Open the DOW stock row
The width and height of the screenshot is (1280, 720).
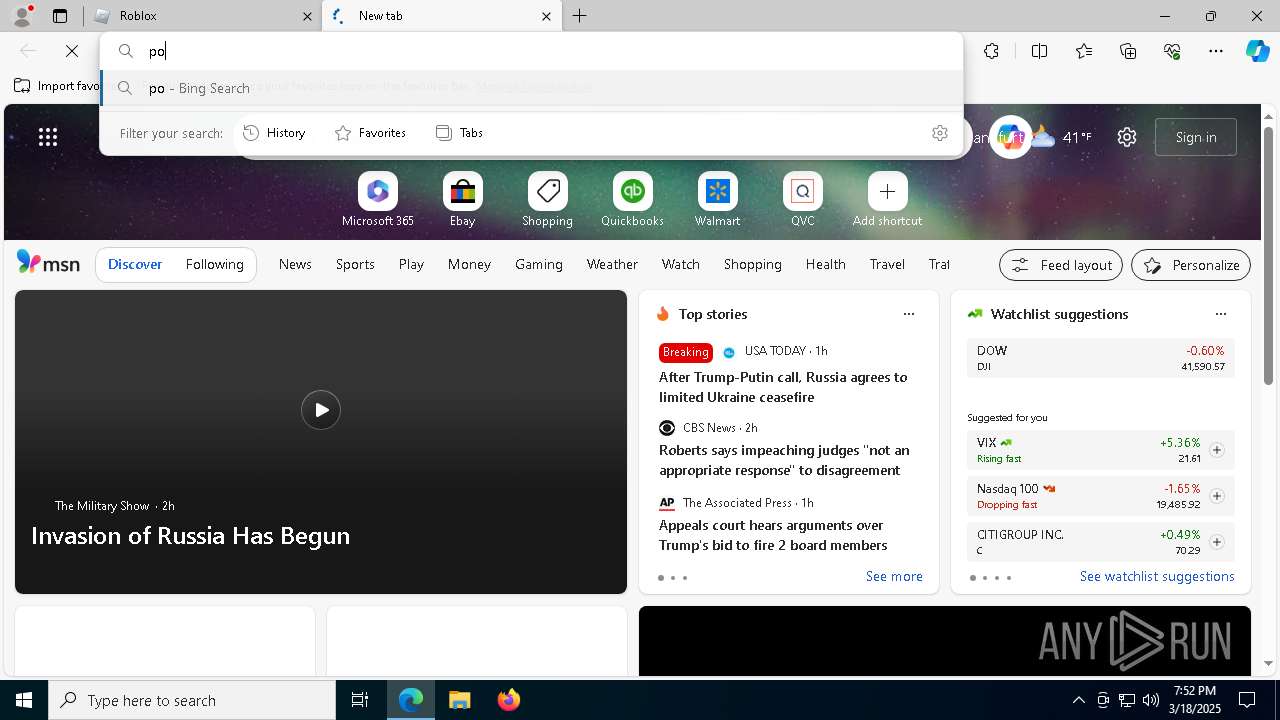tap(1101, 358)
